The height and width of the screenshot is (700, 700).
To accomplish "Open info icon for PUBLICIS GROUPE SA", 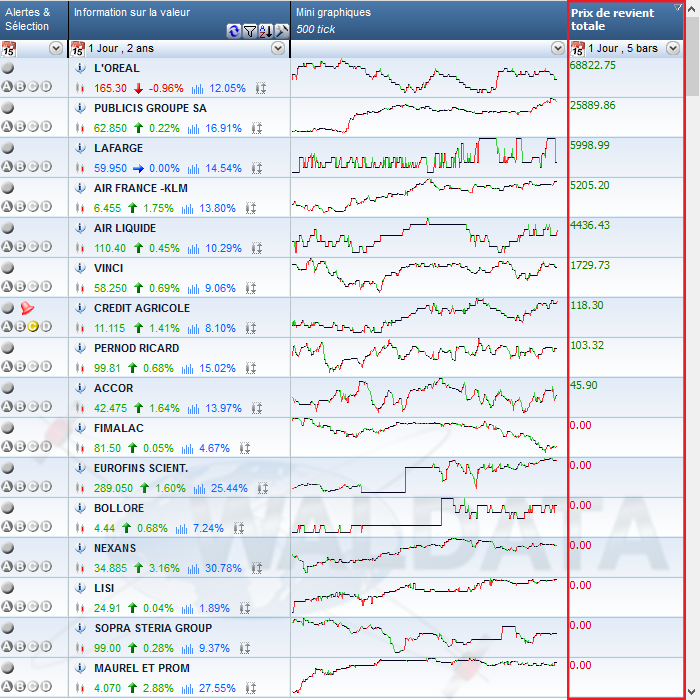I will (80, 108).
